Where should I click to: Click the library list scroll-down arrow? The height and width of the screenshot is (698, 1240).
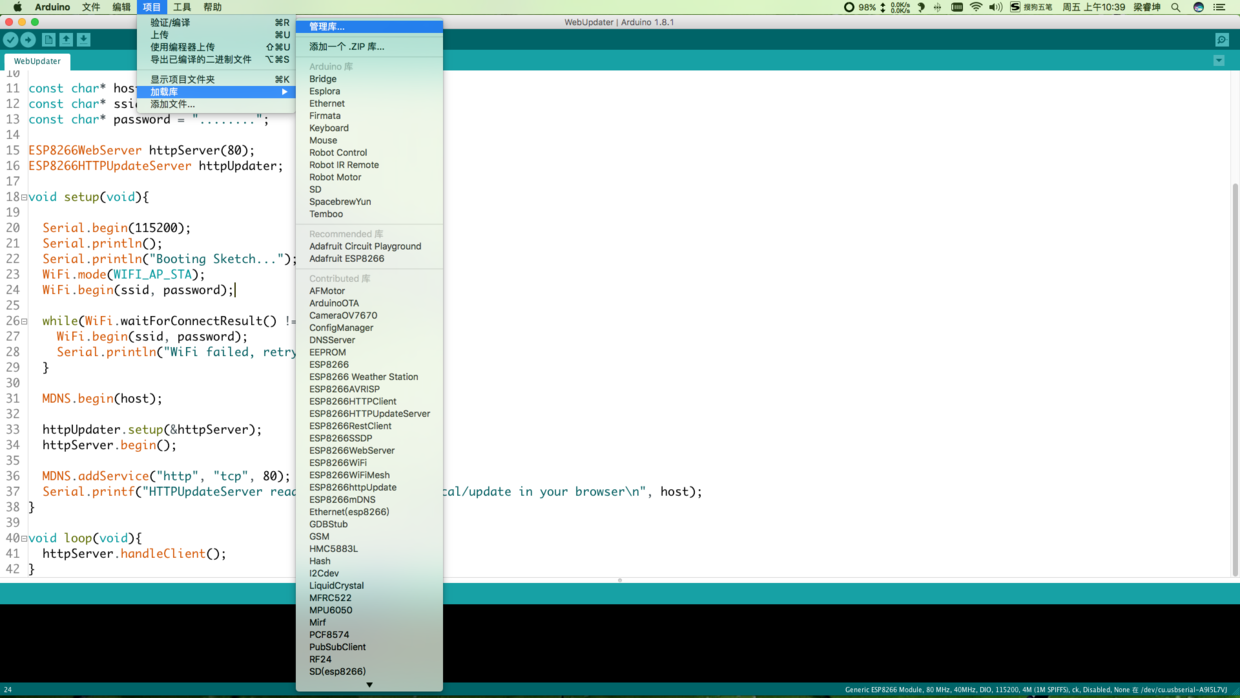click(369, 685)
